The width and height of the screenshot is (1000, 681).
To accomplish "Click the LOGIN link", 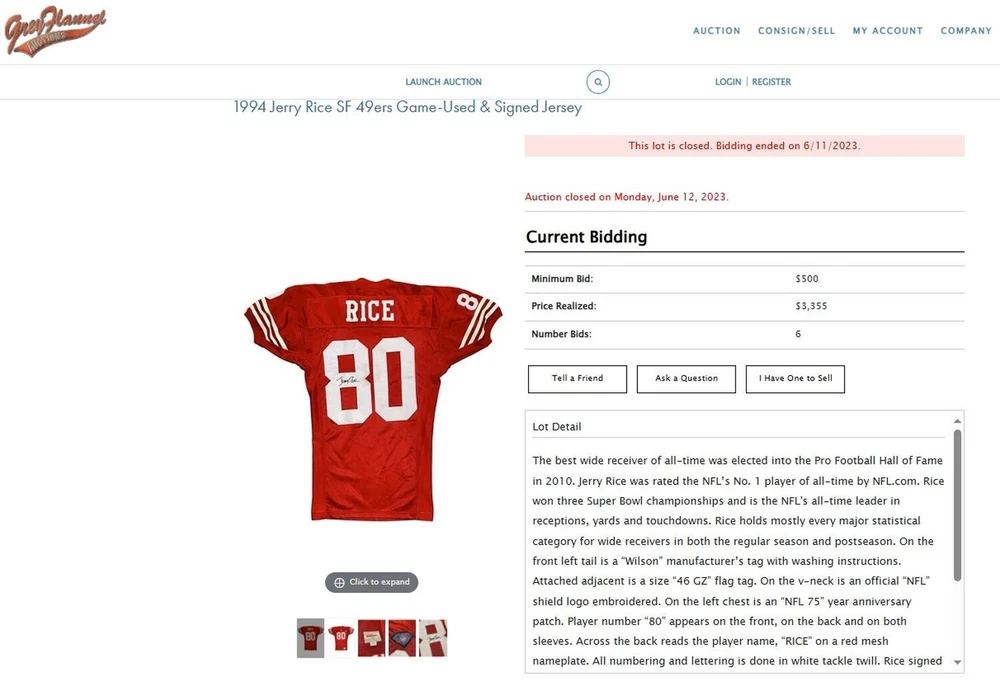I will (728, 82).
